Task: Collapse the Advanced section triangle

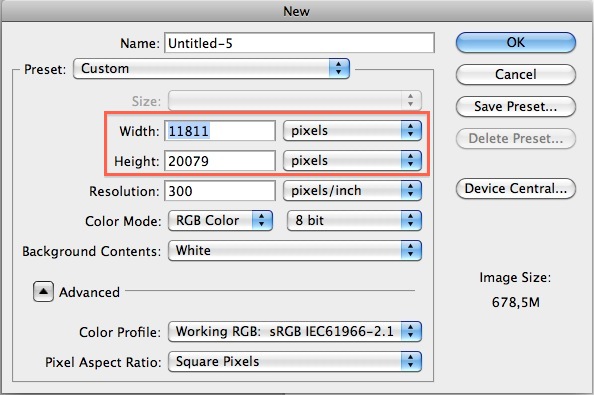Action: 43,292
